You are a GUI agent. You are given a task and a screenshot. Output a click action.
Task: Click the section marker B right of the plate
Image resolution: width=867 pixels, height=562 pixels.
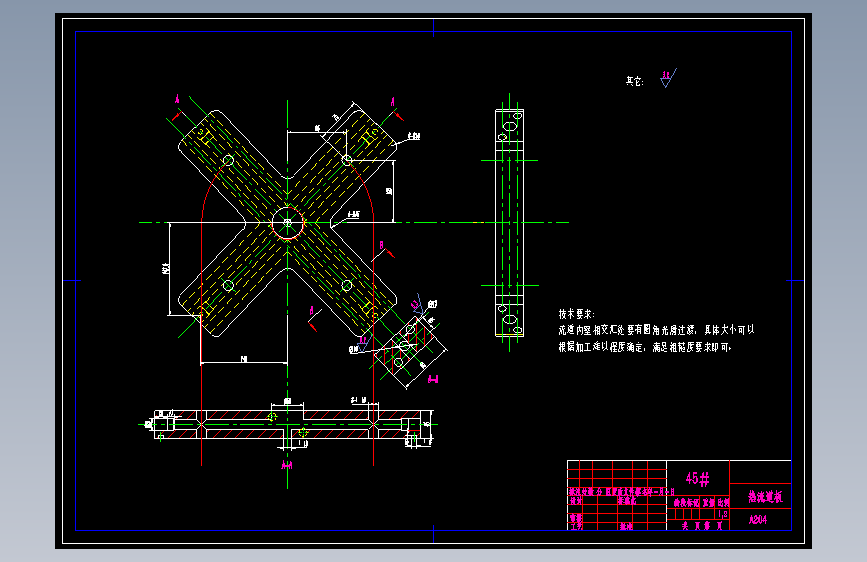[382, 245]
